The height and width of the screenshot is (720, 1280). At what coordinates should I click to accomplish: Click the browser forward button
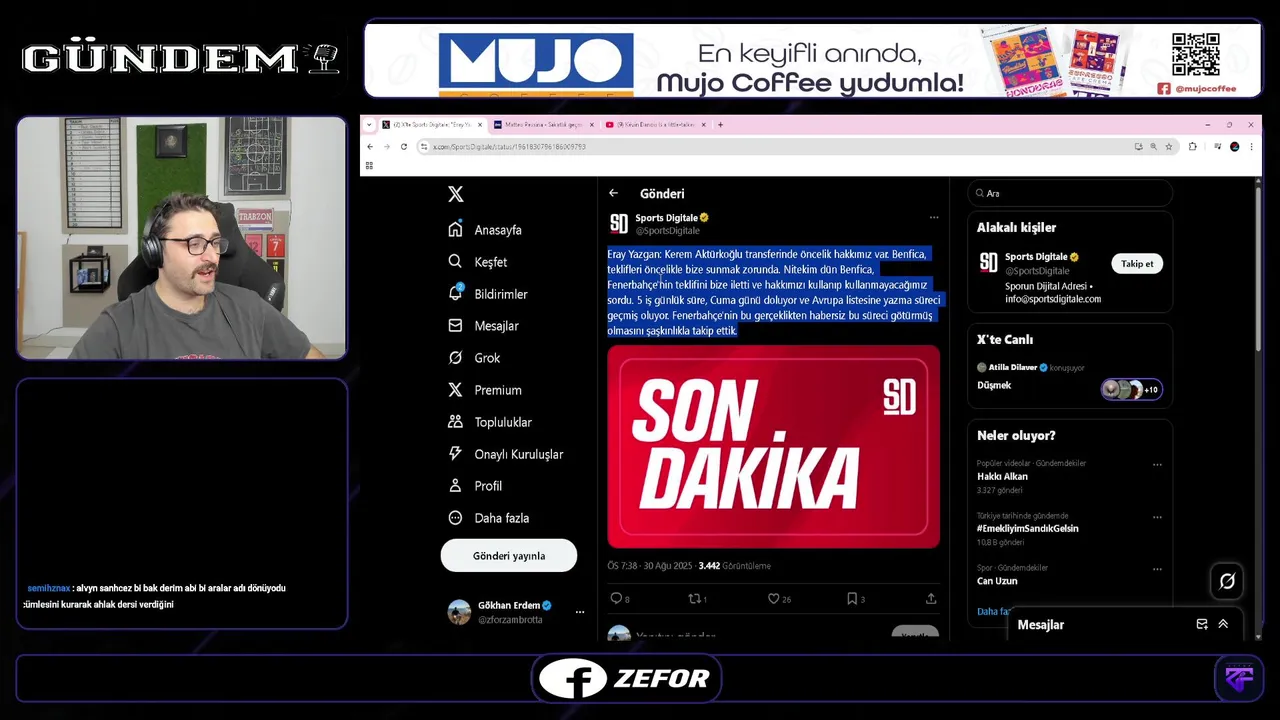click(x=387, y=146)
